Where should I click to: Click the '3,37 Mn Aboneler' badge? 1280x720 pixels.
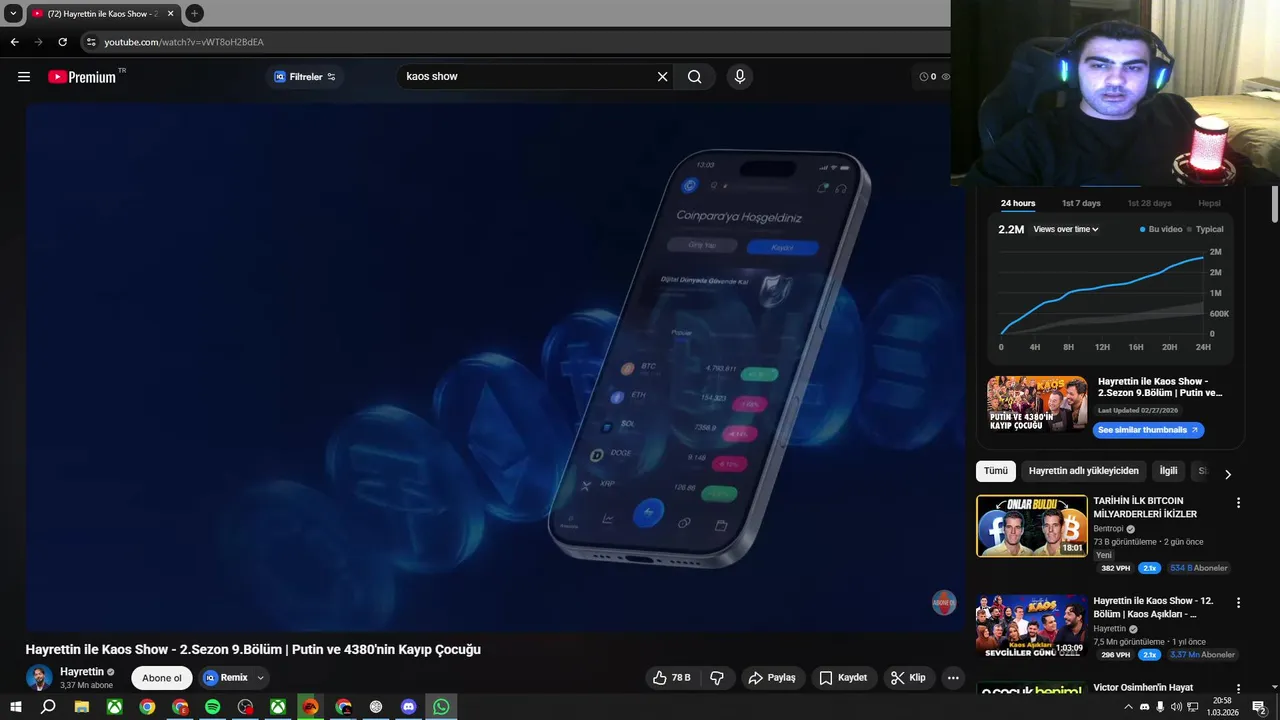coord(1202,655)
